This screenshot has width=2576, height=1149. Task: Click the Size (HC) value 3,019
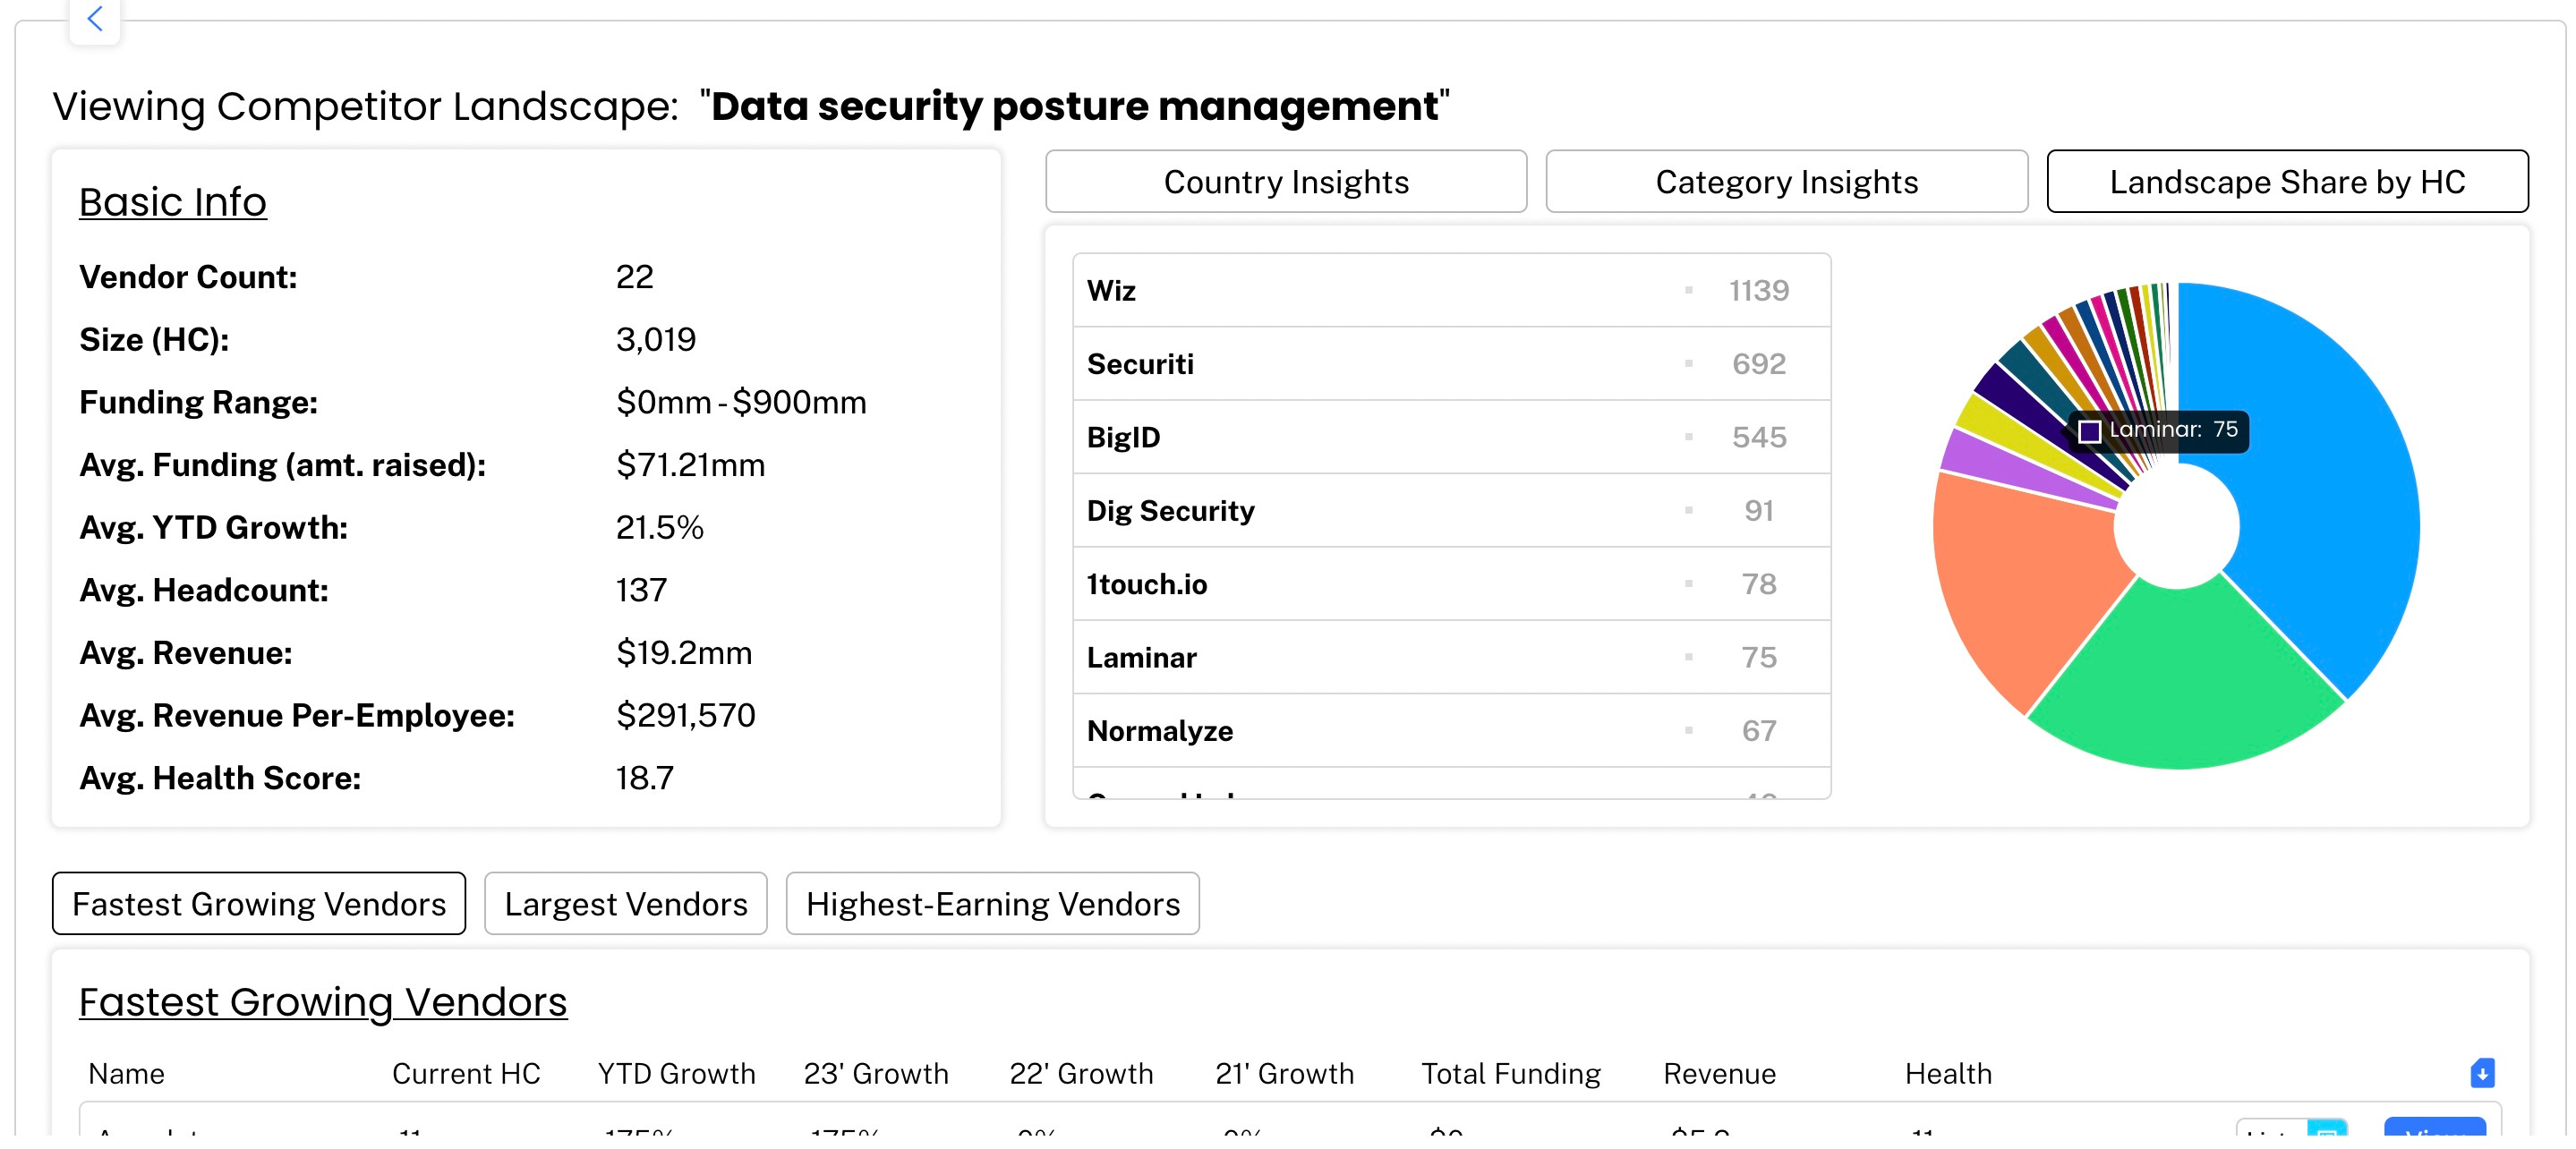point(656,340)
